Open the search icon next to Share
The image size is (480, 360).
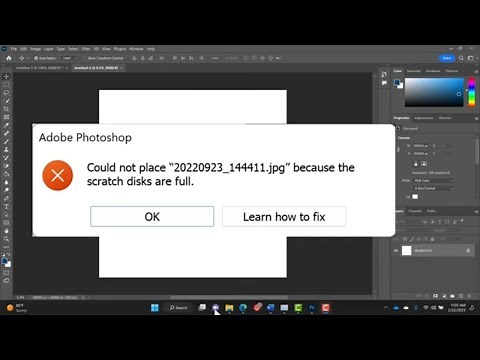click(461, 58)
